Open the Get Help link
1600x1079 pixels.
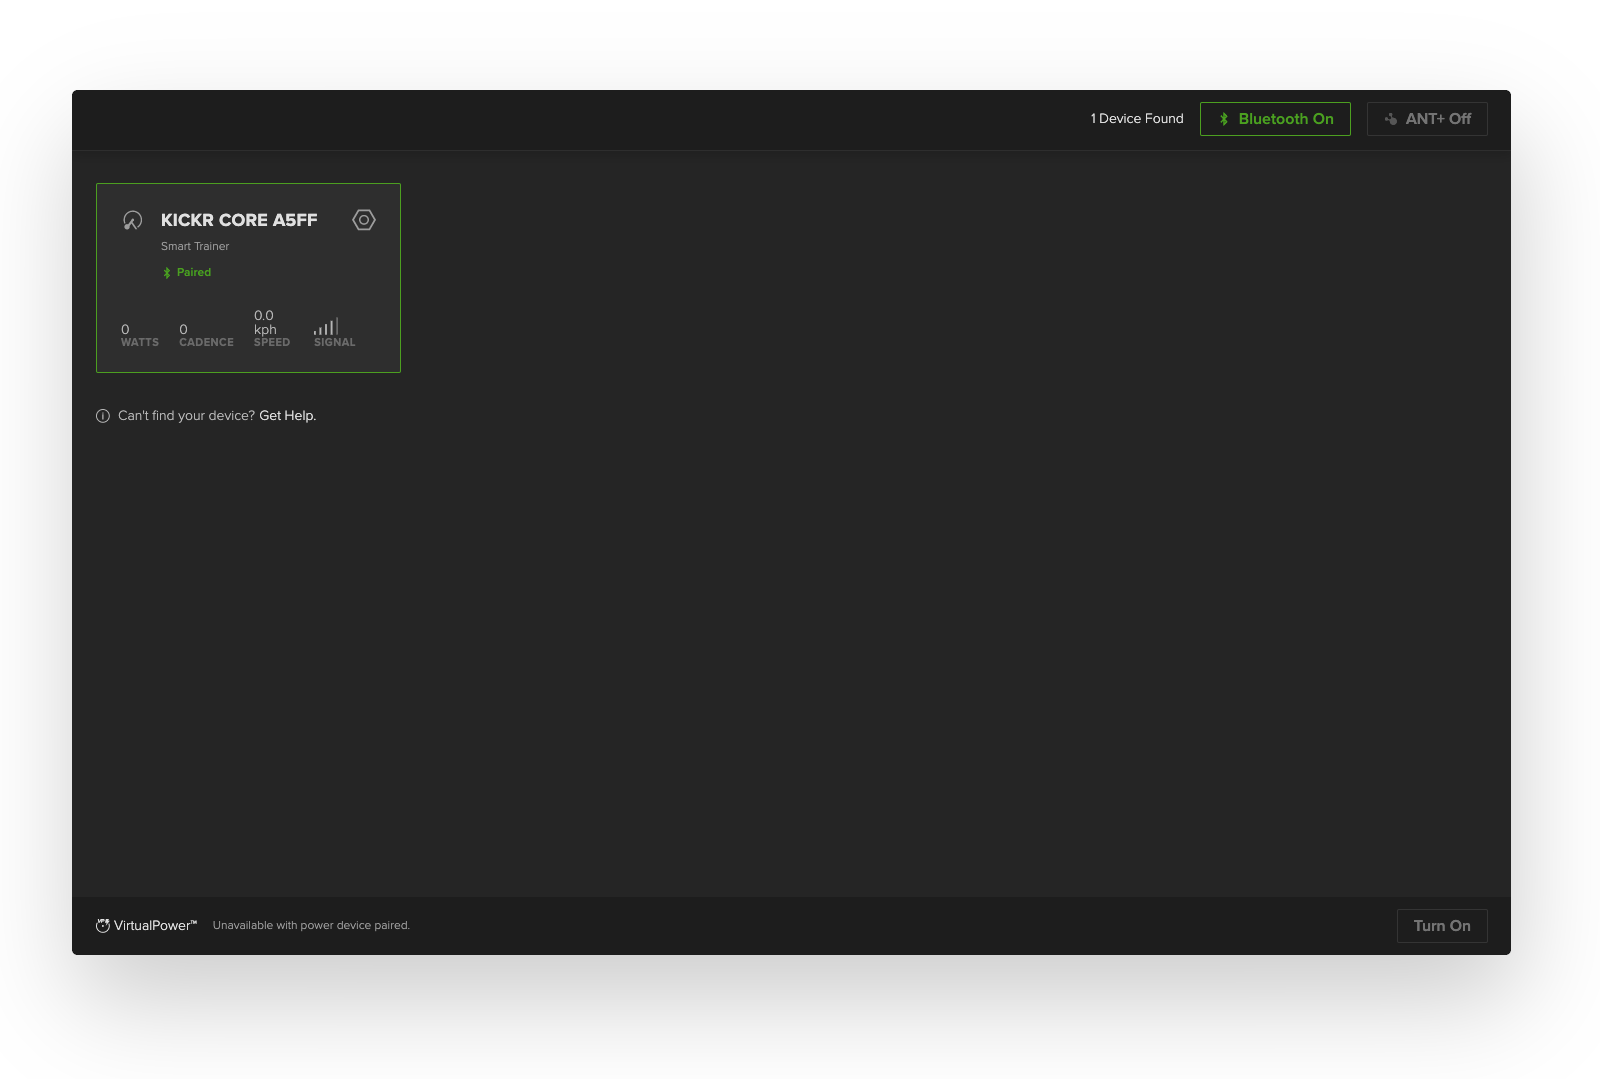pyautogui.click(x=287, y=416)
